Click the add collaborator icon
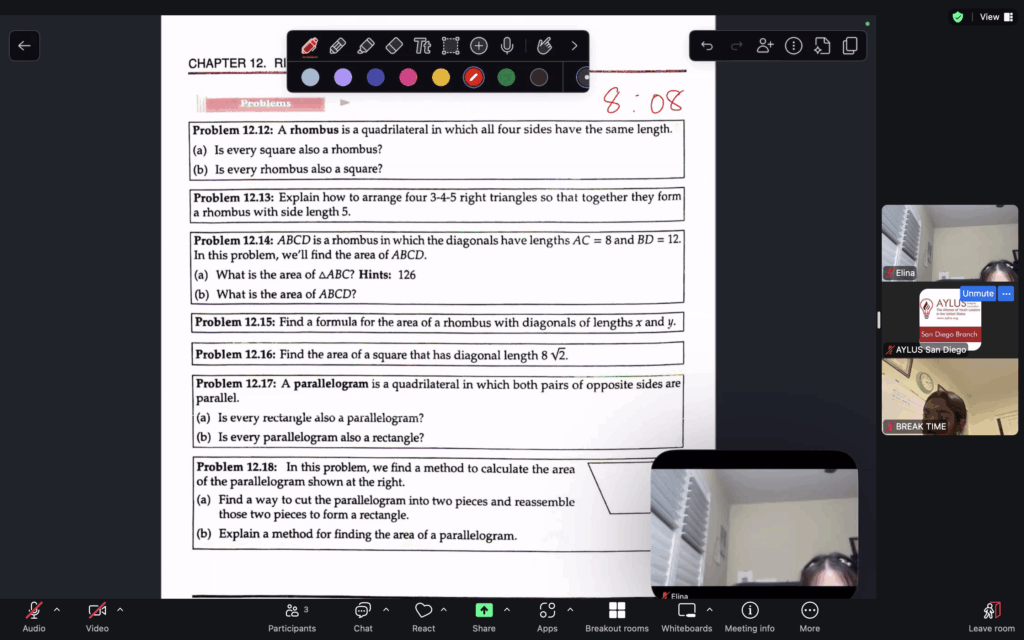Screen dimensions: 1024x640 [x=765, y=46]
